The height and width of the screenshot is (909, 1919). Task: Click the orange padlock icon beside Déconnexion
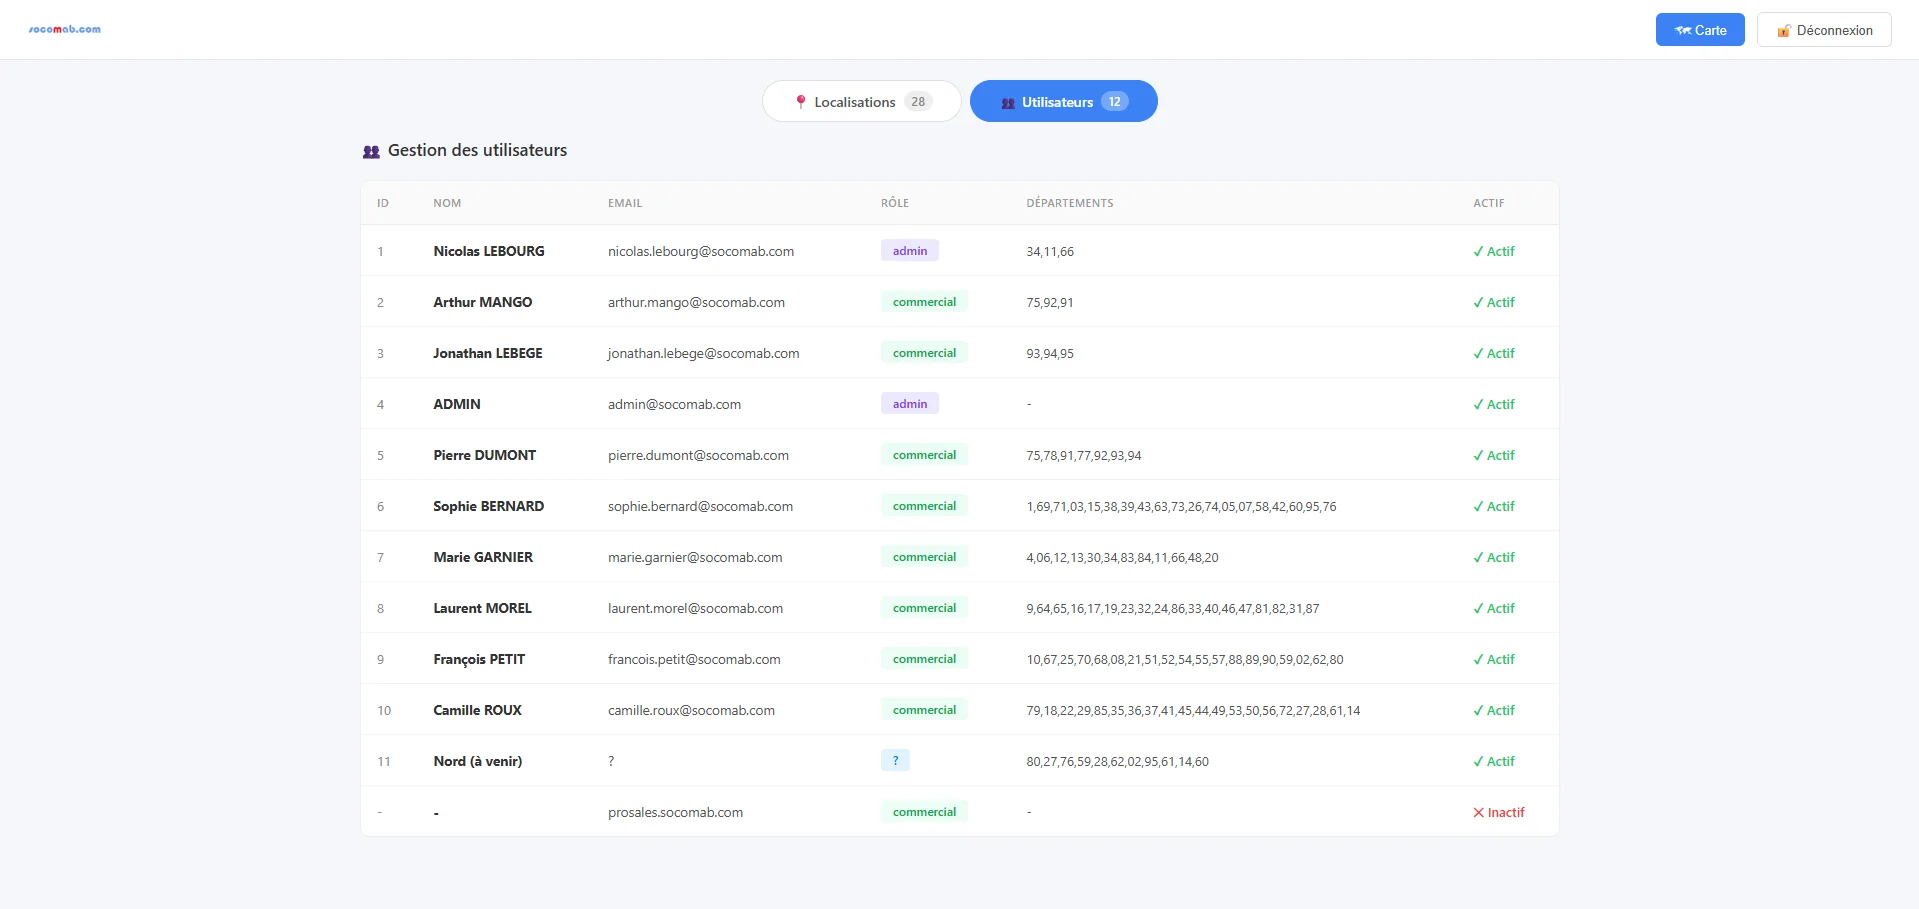coord(1784,30)
